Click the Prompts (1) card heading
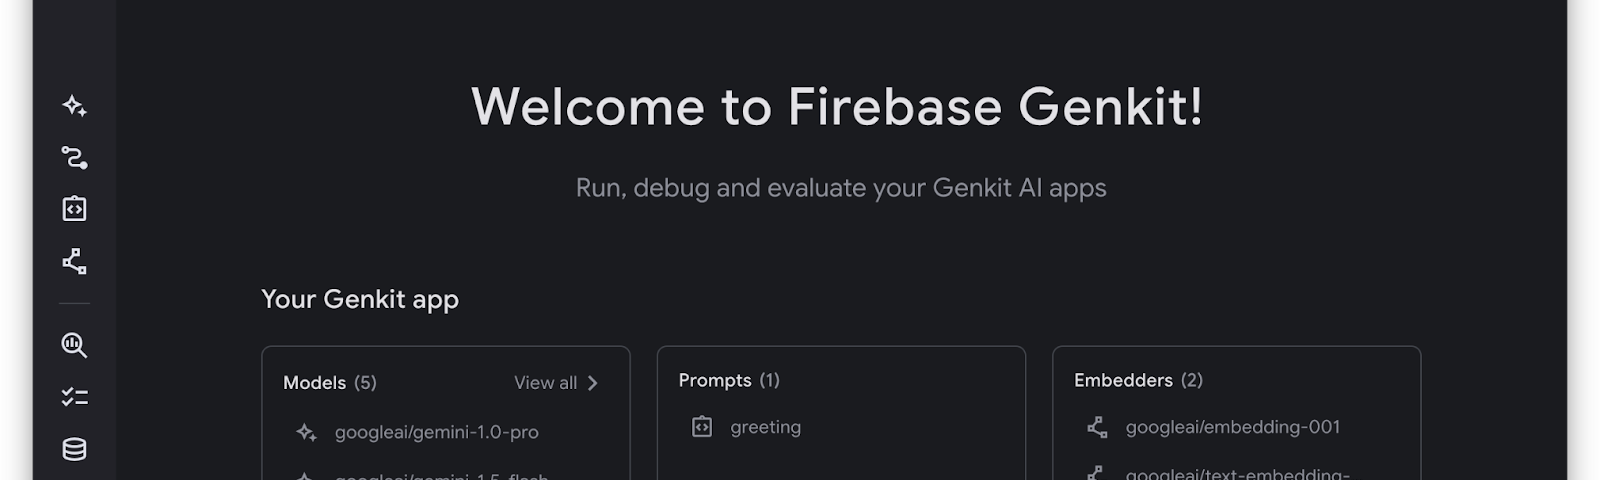Viewport: 1600px width, 480px height. pyautogui.click(x=729, y=380)
